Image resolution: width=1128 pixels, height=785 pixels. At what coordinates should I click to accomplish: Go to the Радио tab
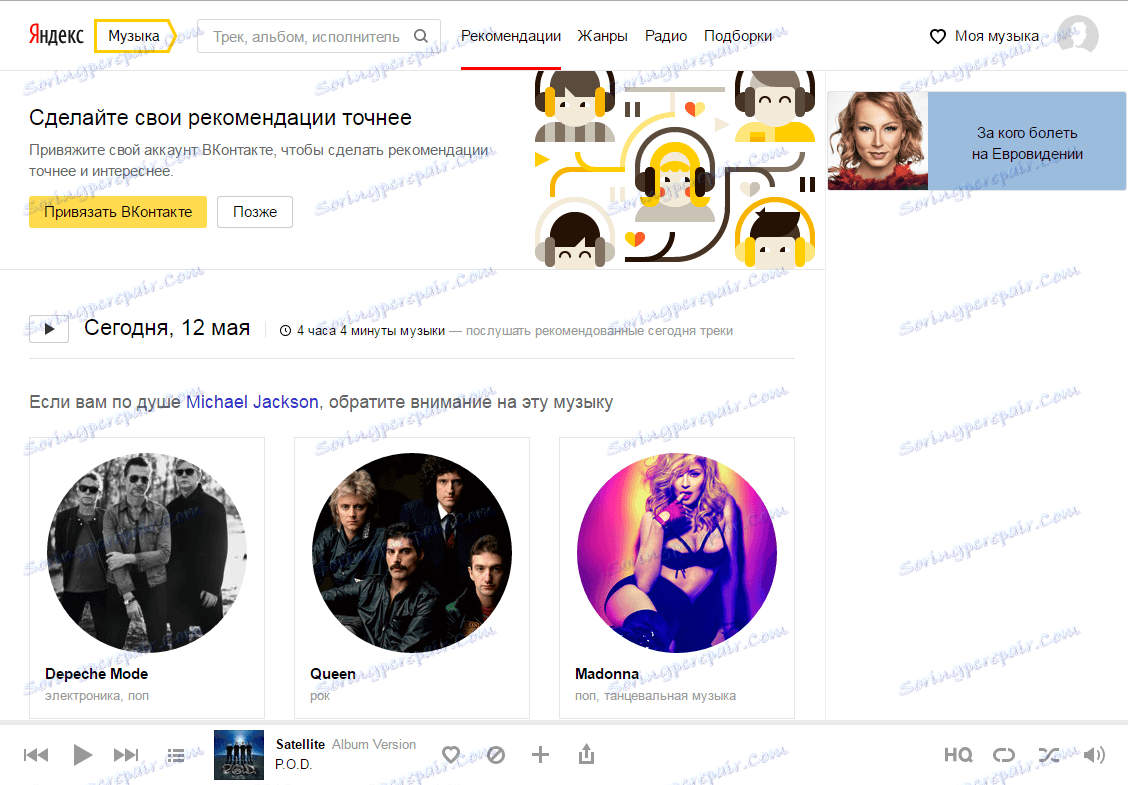point(665,36)
